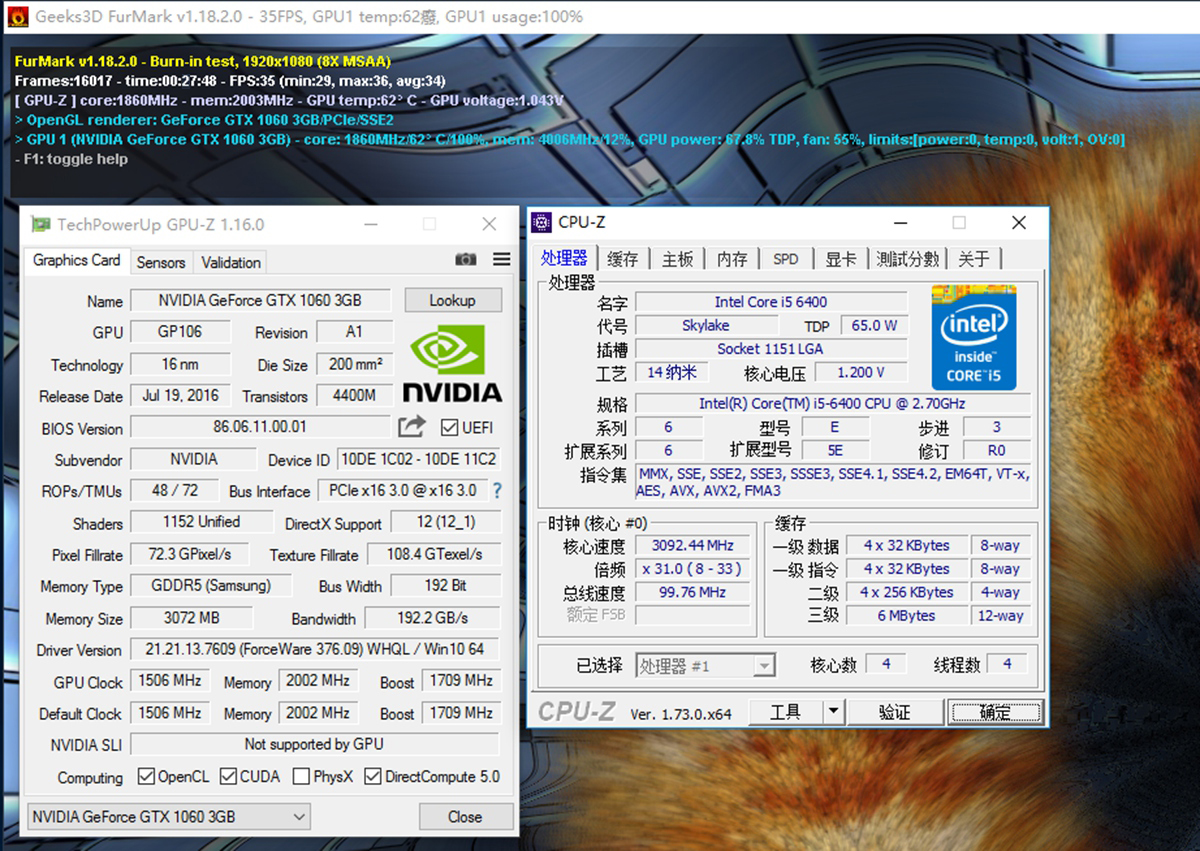Switch to the Sensors tab in GPU-Z
Image resolution: width=1200 pixels, height=851 pixels.
pos(160,261)
